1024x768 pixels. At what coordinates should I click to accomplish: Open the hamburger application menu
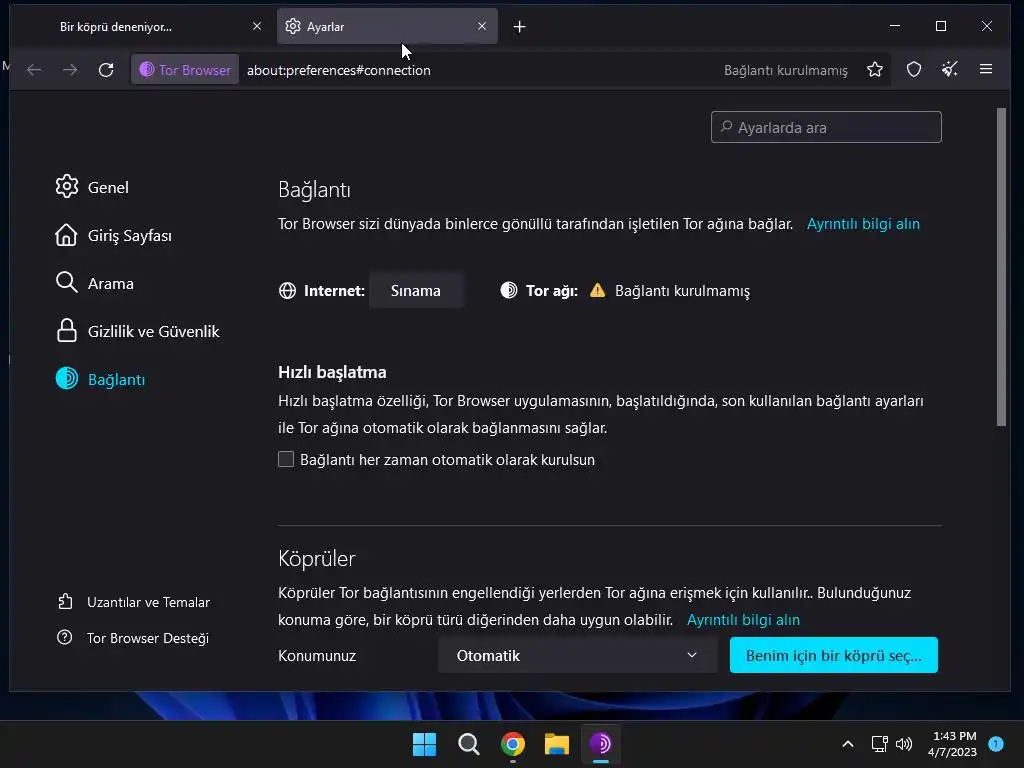pyautogui.click(x=986, y=69)
